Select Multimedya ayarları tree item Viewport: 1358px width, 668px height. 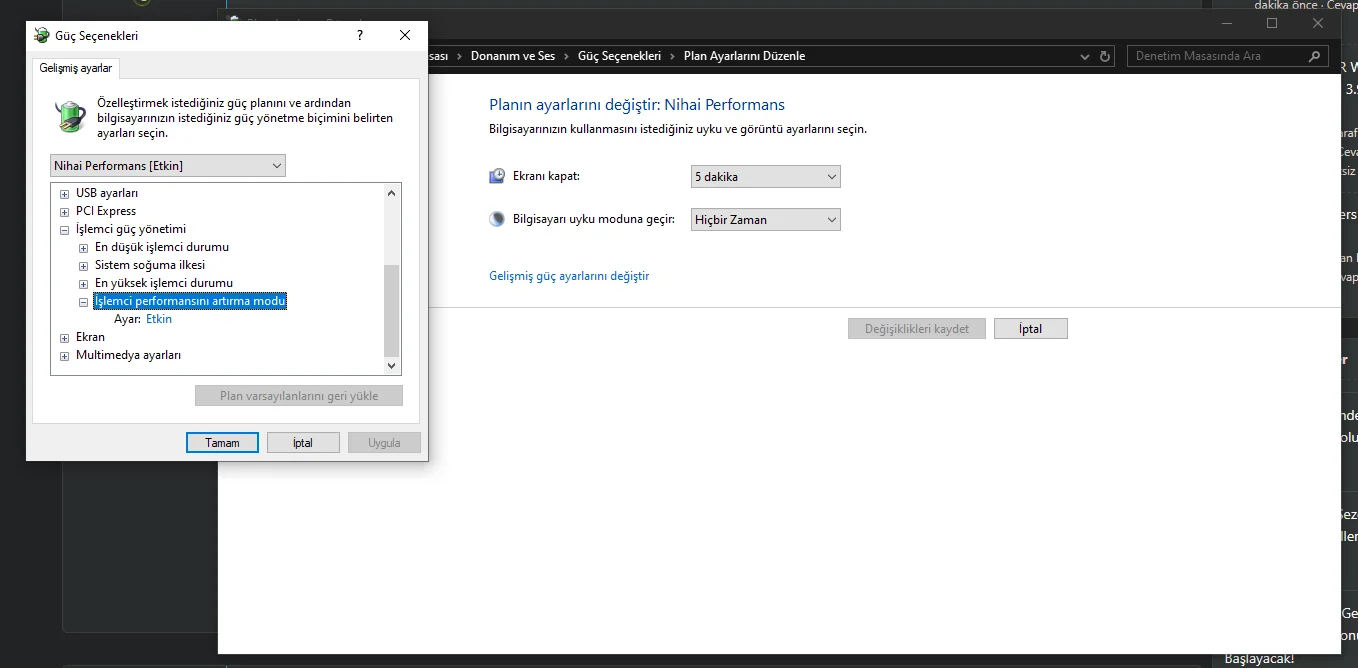click(x=128, y=355)
